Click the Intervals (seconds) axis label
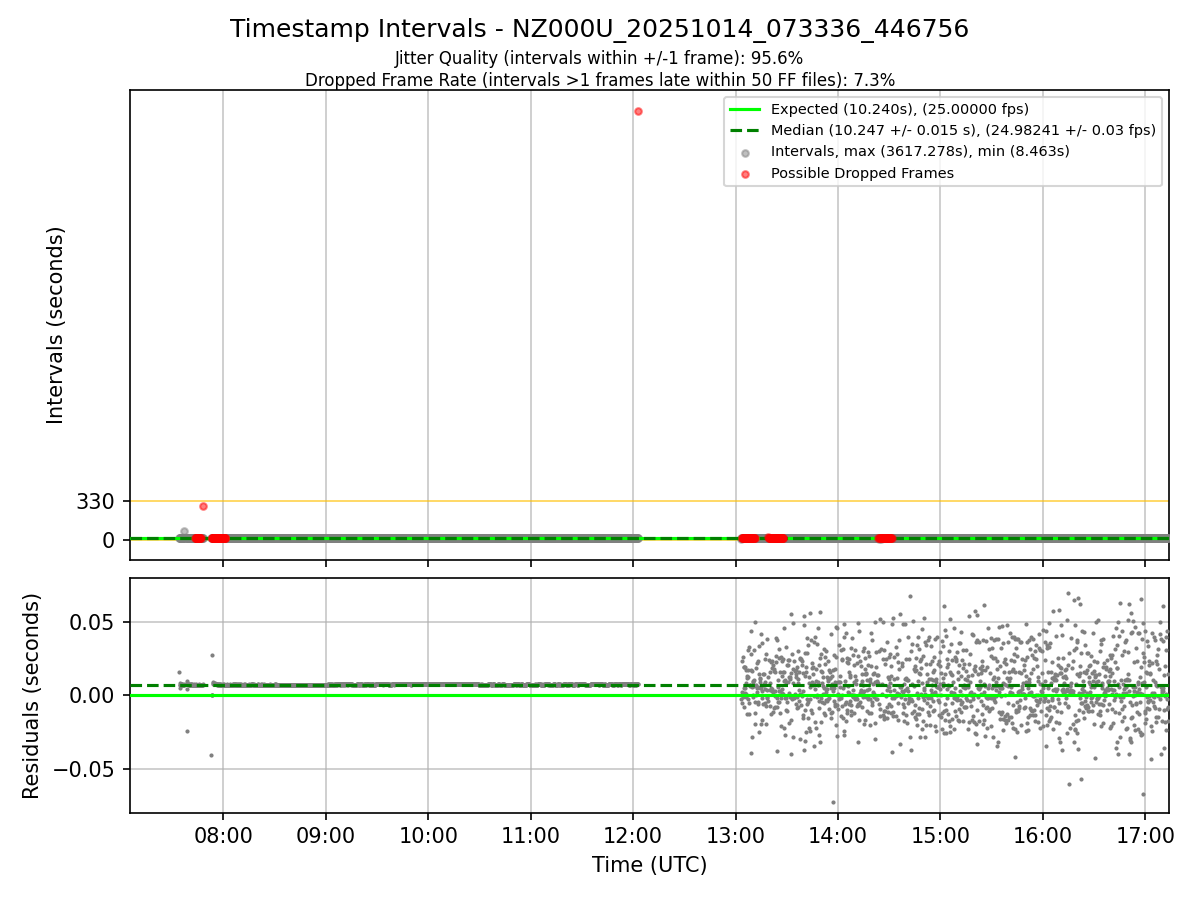1200x900 pixels. pyautogui.click(x=56, y=325)
